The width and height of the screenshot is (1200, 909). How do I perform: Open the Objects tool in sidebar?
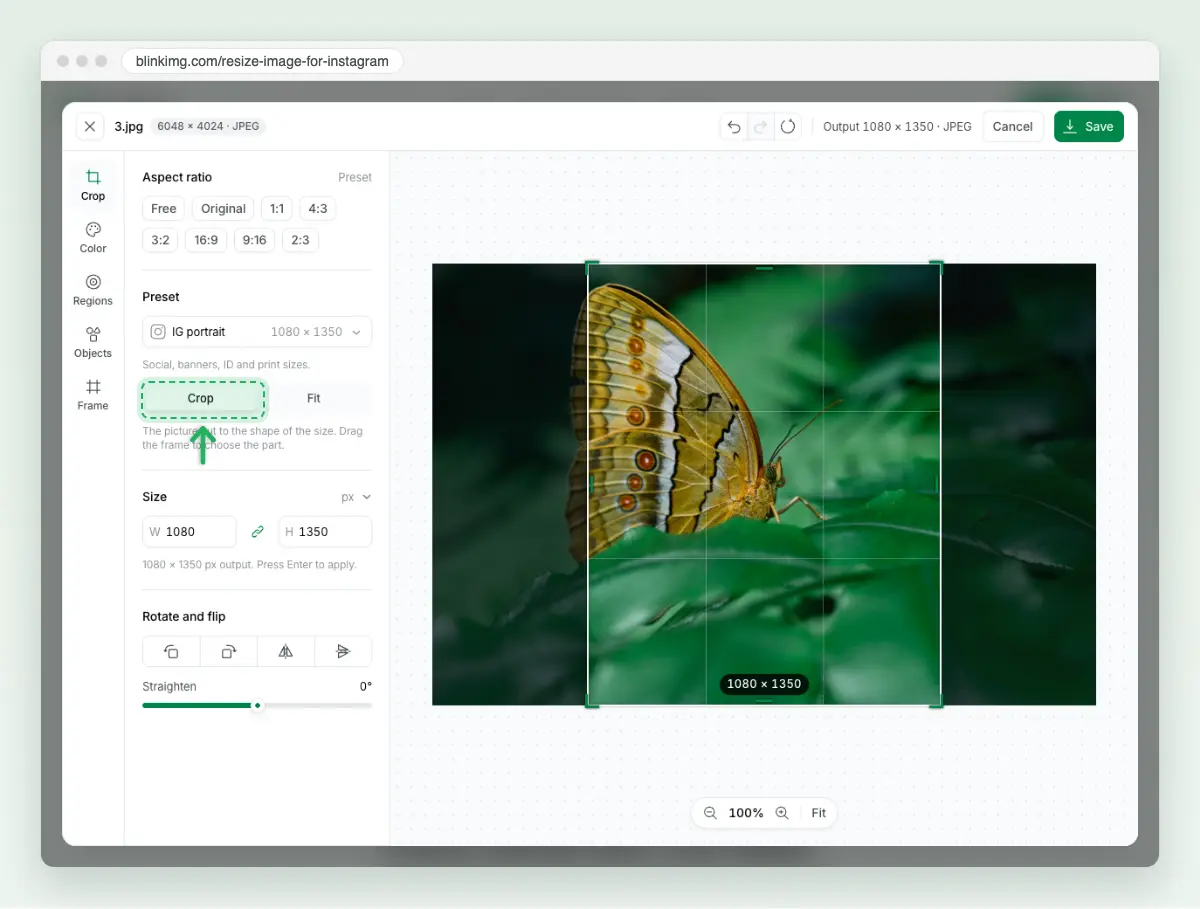tap(93, 342)
